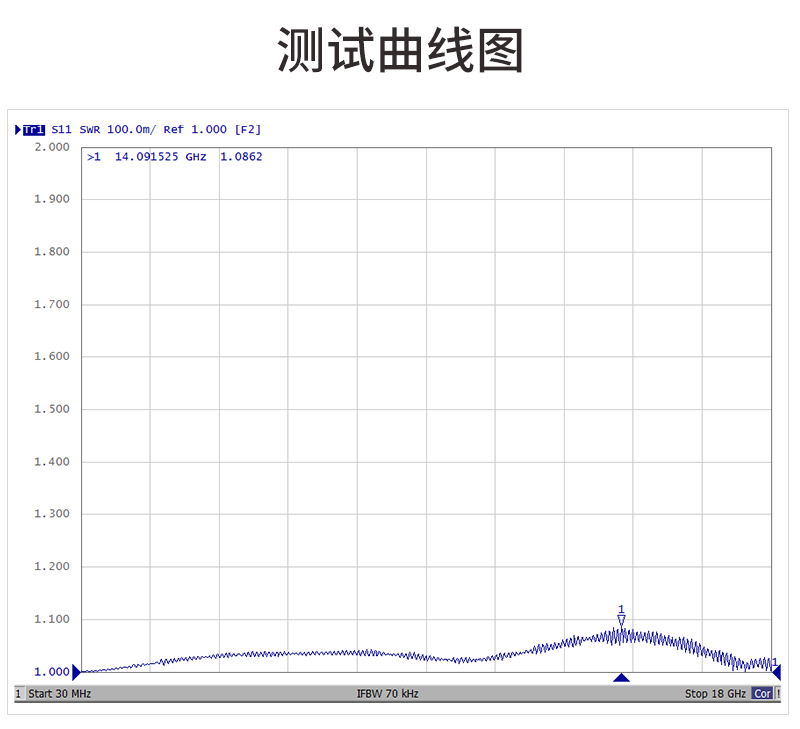Click marker 1 triangle on the trace
Screen dimensions: 800x729
click(621, 621)
